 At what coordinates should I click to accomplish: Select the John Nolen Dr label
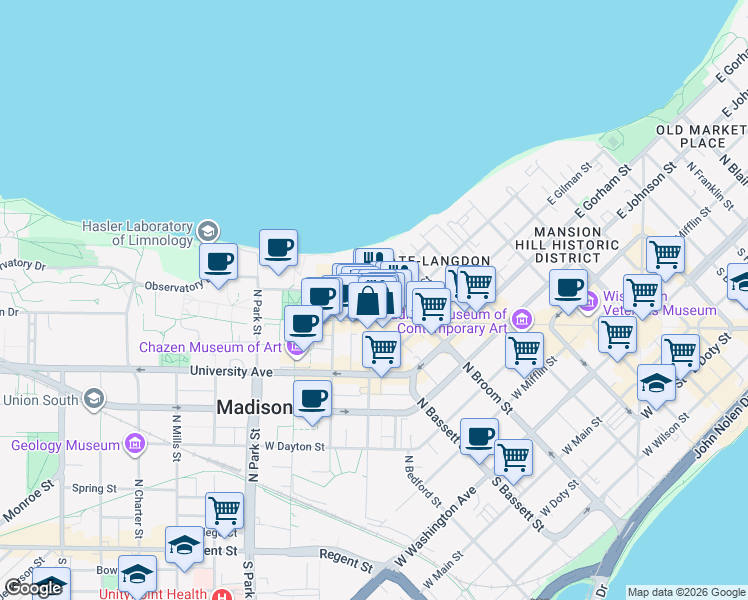tap(721, 427)
